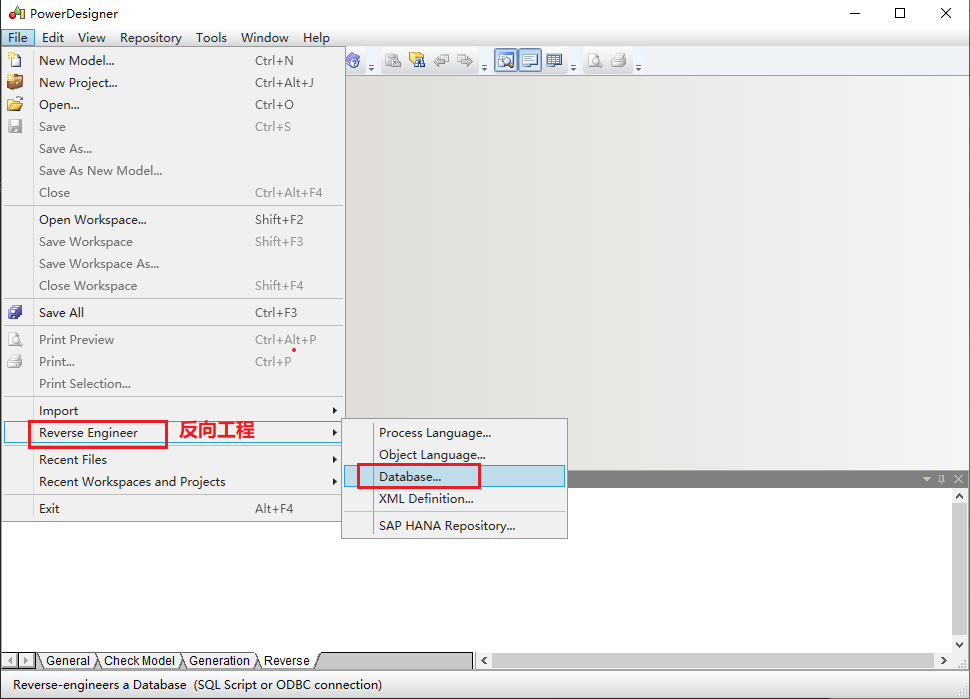
Task: Select the Open folder icon beside Open...
Action: tap(14, 104)
